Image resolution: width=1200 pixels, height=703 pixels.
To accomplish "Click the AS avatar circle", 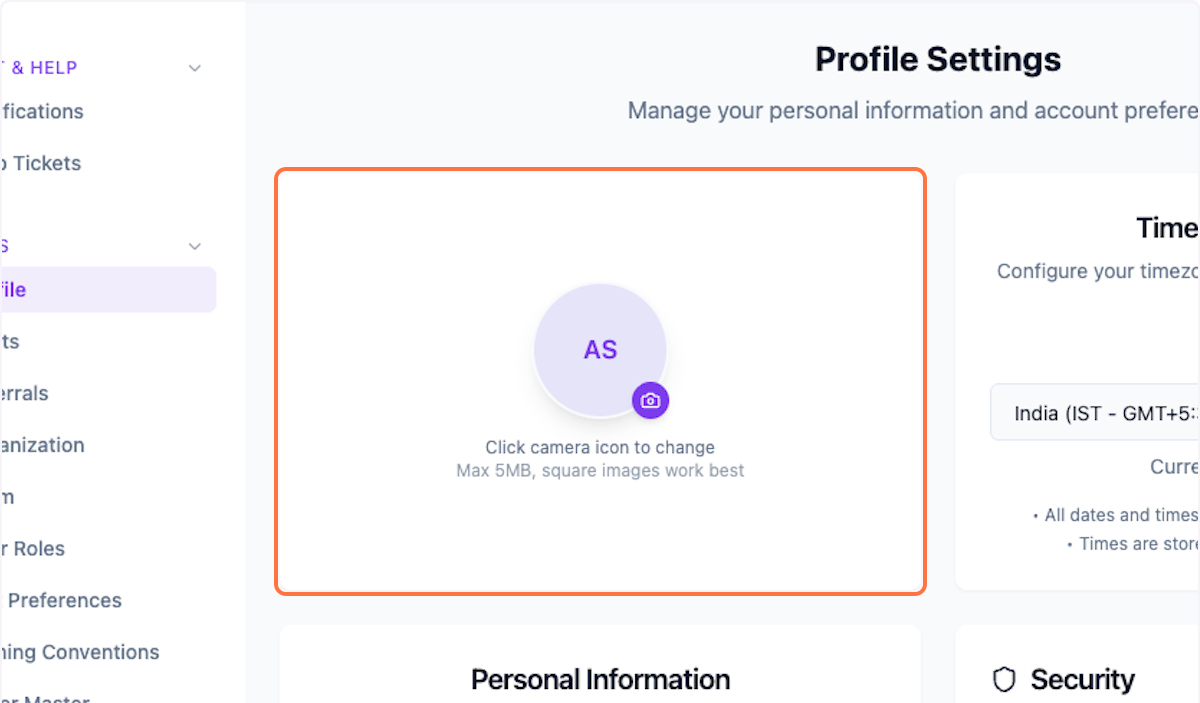I will [x=600, y=349].
